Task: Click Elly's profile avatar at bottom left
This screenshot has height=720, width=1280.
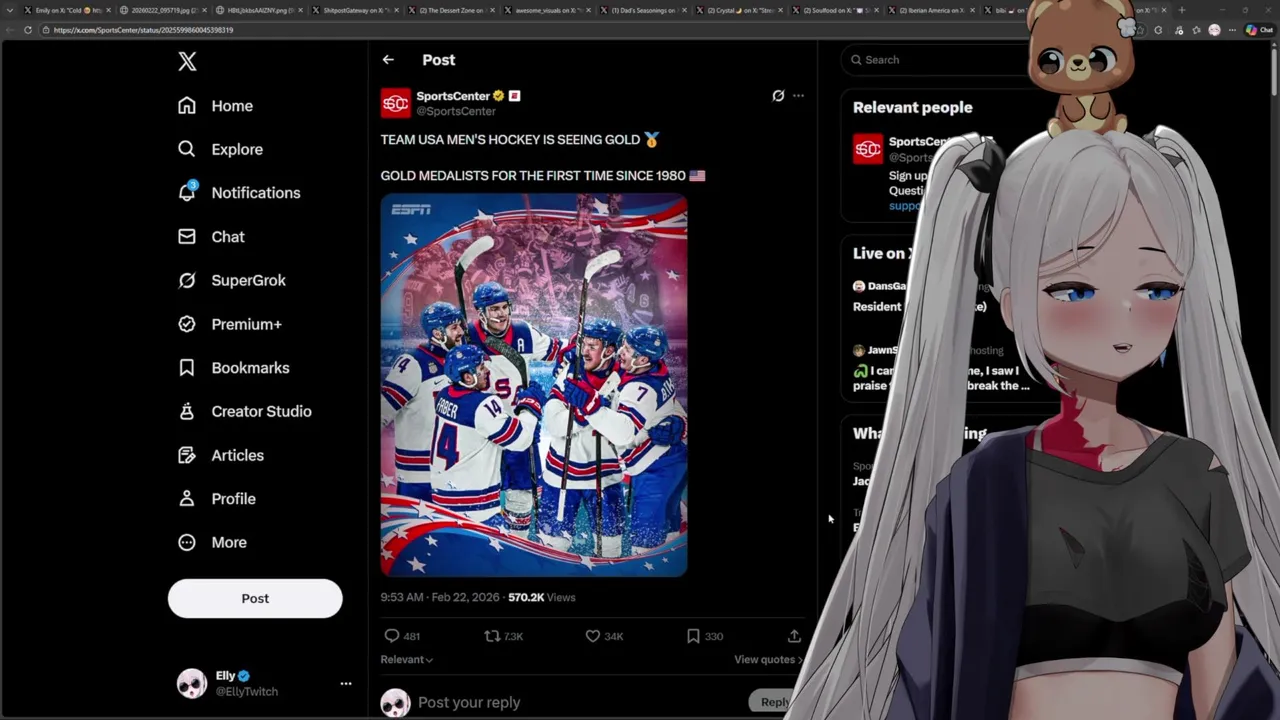Action: pyautogui.click(x=192, y=683)
